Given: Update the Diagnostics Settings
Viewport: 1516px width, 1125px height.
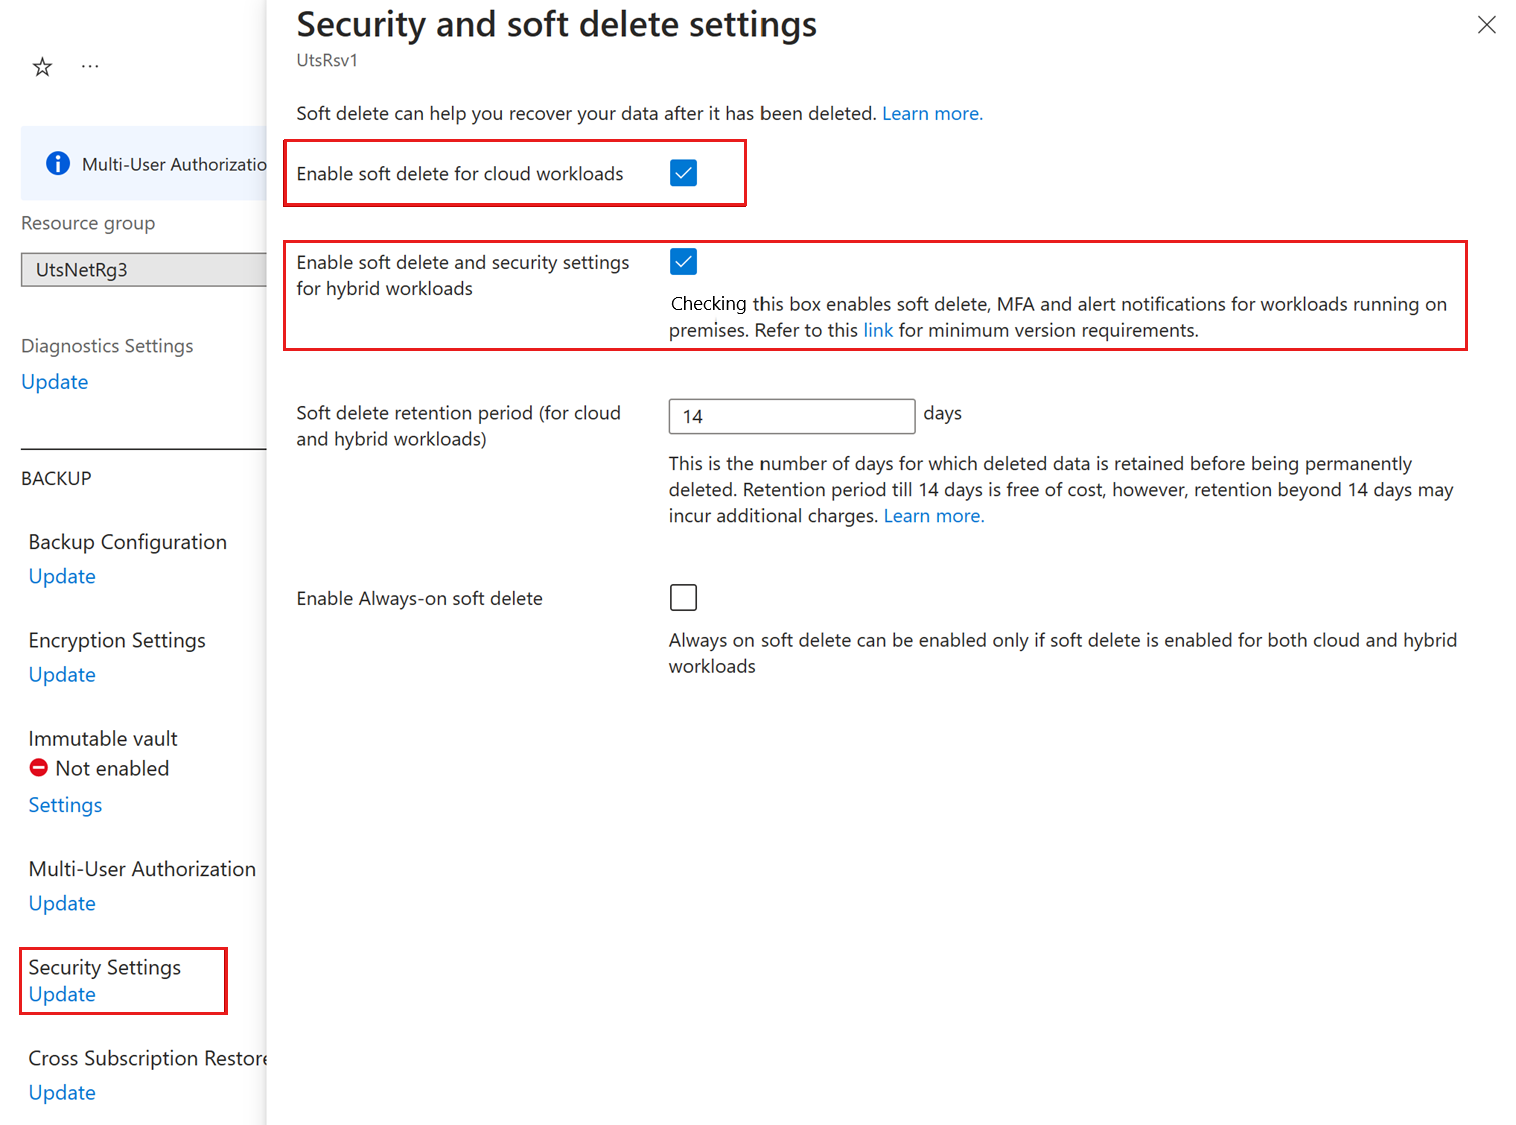Looking at the screenshot, I should (x=55, y=382).
